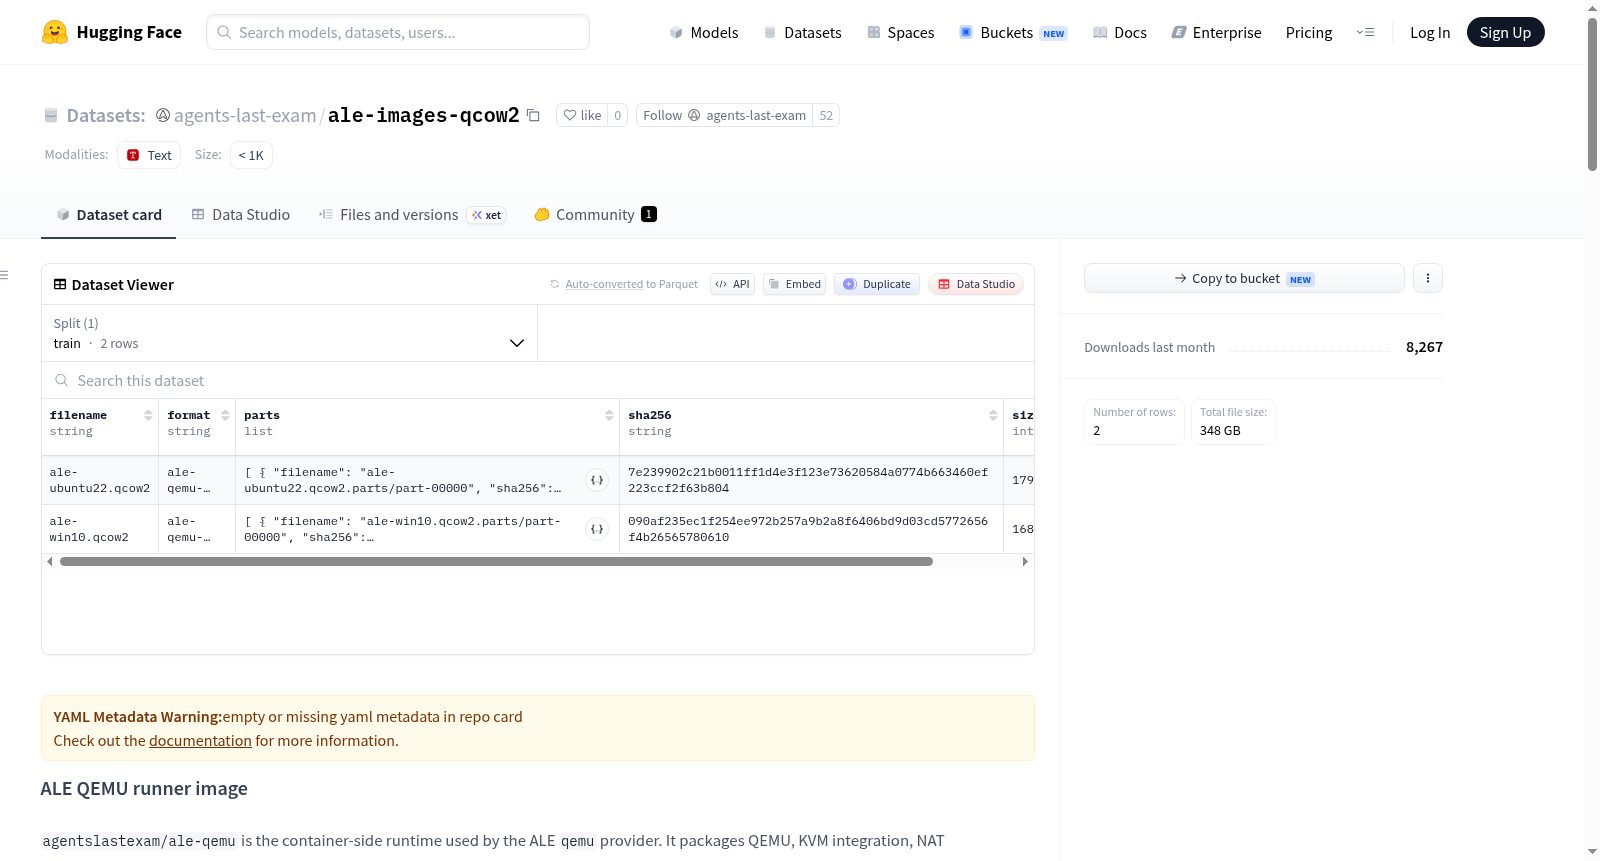Expand the Split train dropdown

point(289,333)
